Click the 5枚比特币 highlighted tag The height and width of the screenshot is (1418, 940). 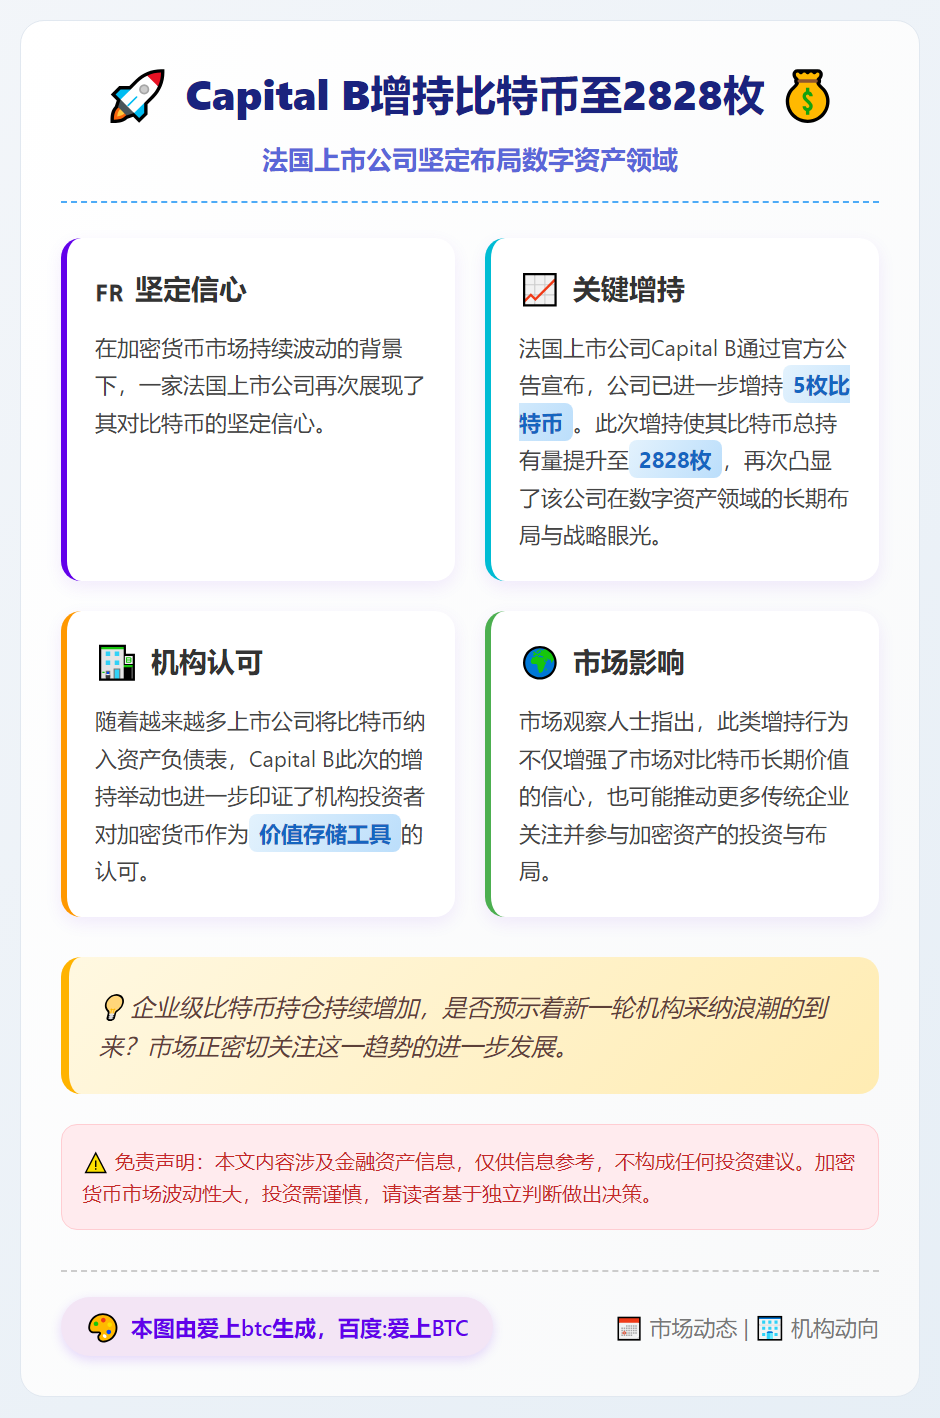click(x=684, y=405)
